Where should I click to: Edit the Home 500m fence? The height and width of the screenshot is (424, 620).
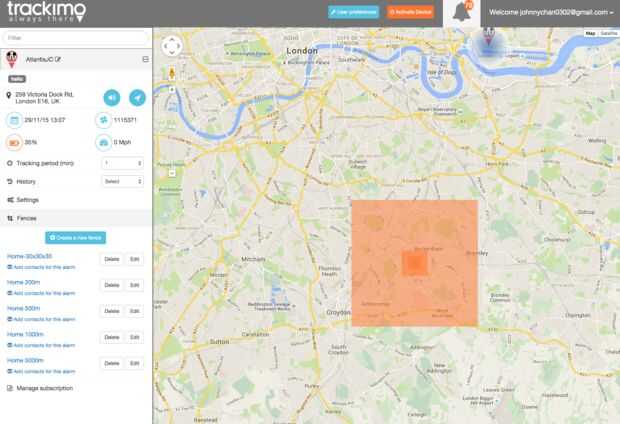134,311
